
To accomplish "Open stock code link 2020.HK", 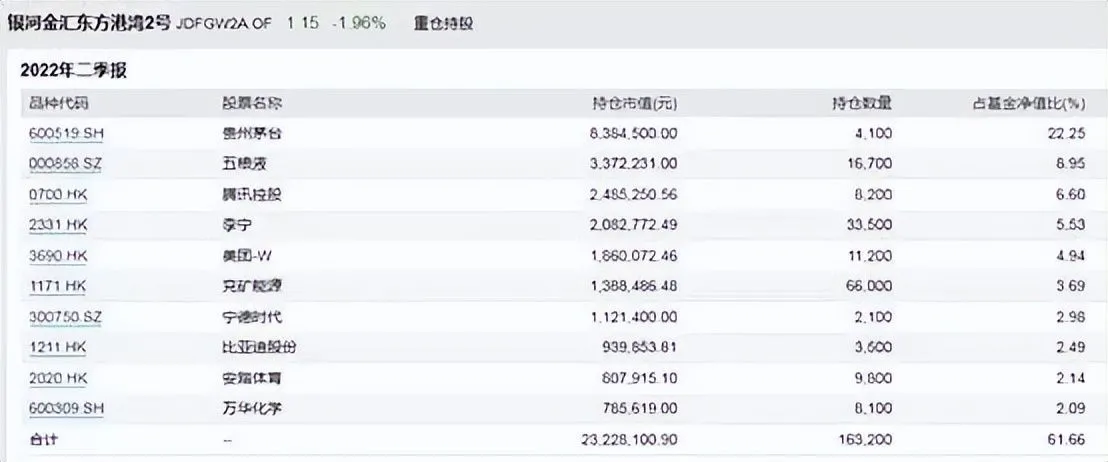I will point(58,378).
